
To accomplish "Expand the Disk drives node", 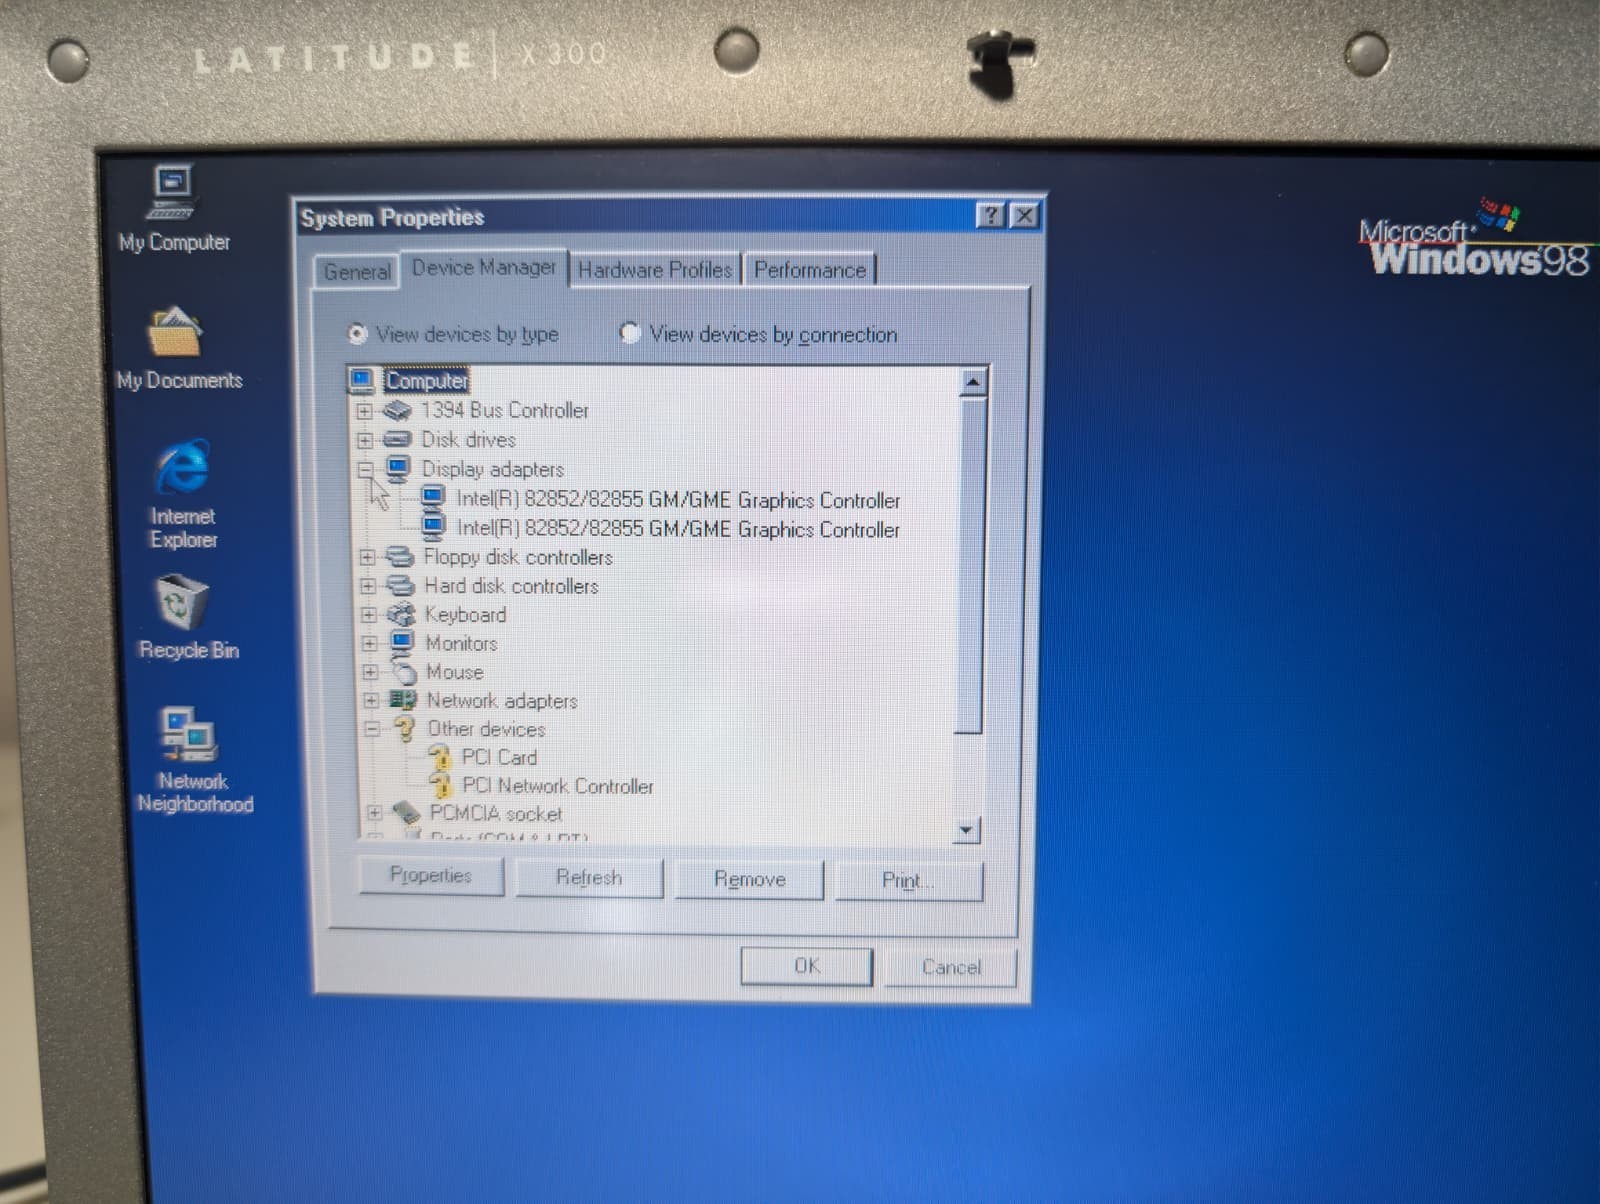I will [365, 440].
